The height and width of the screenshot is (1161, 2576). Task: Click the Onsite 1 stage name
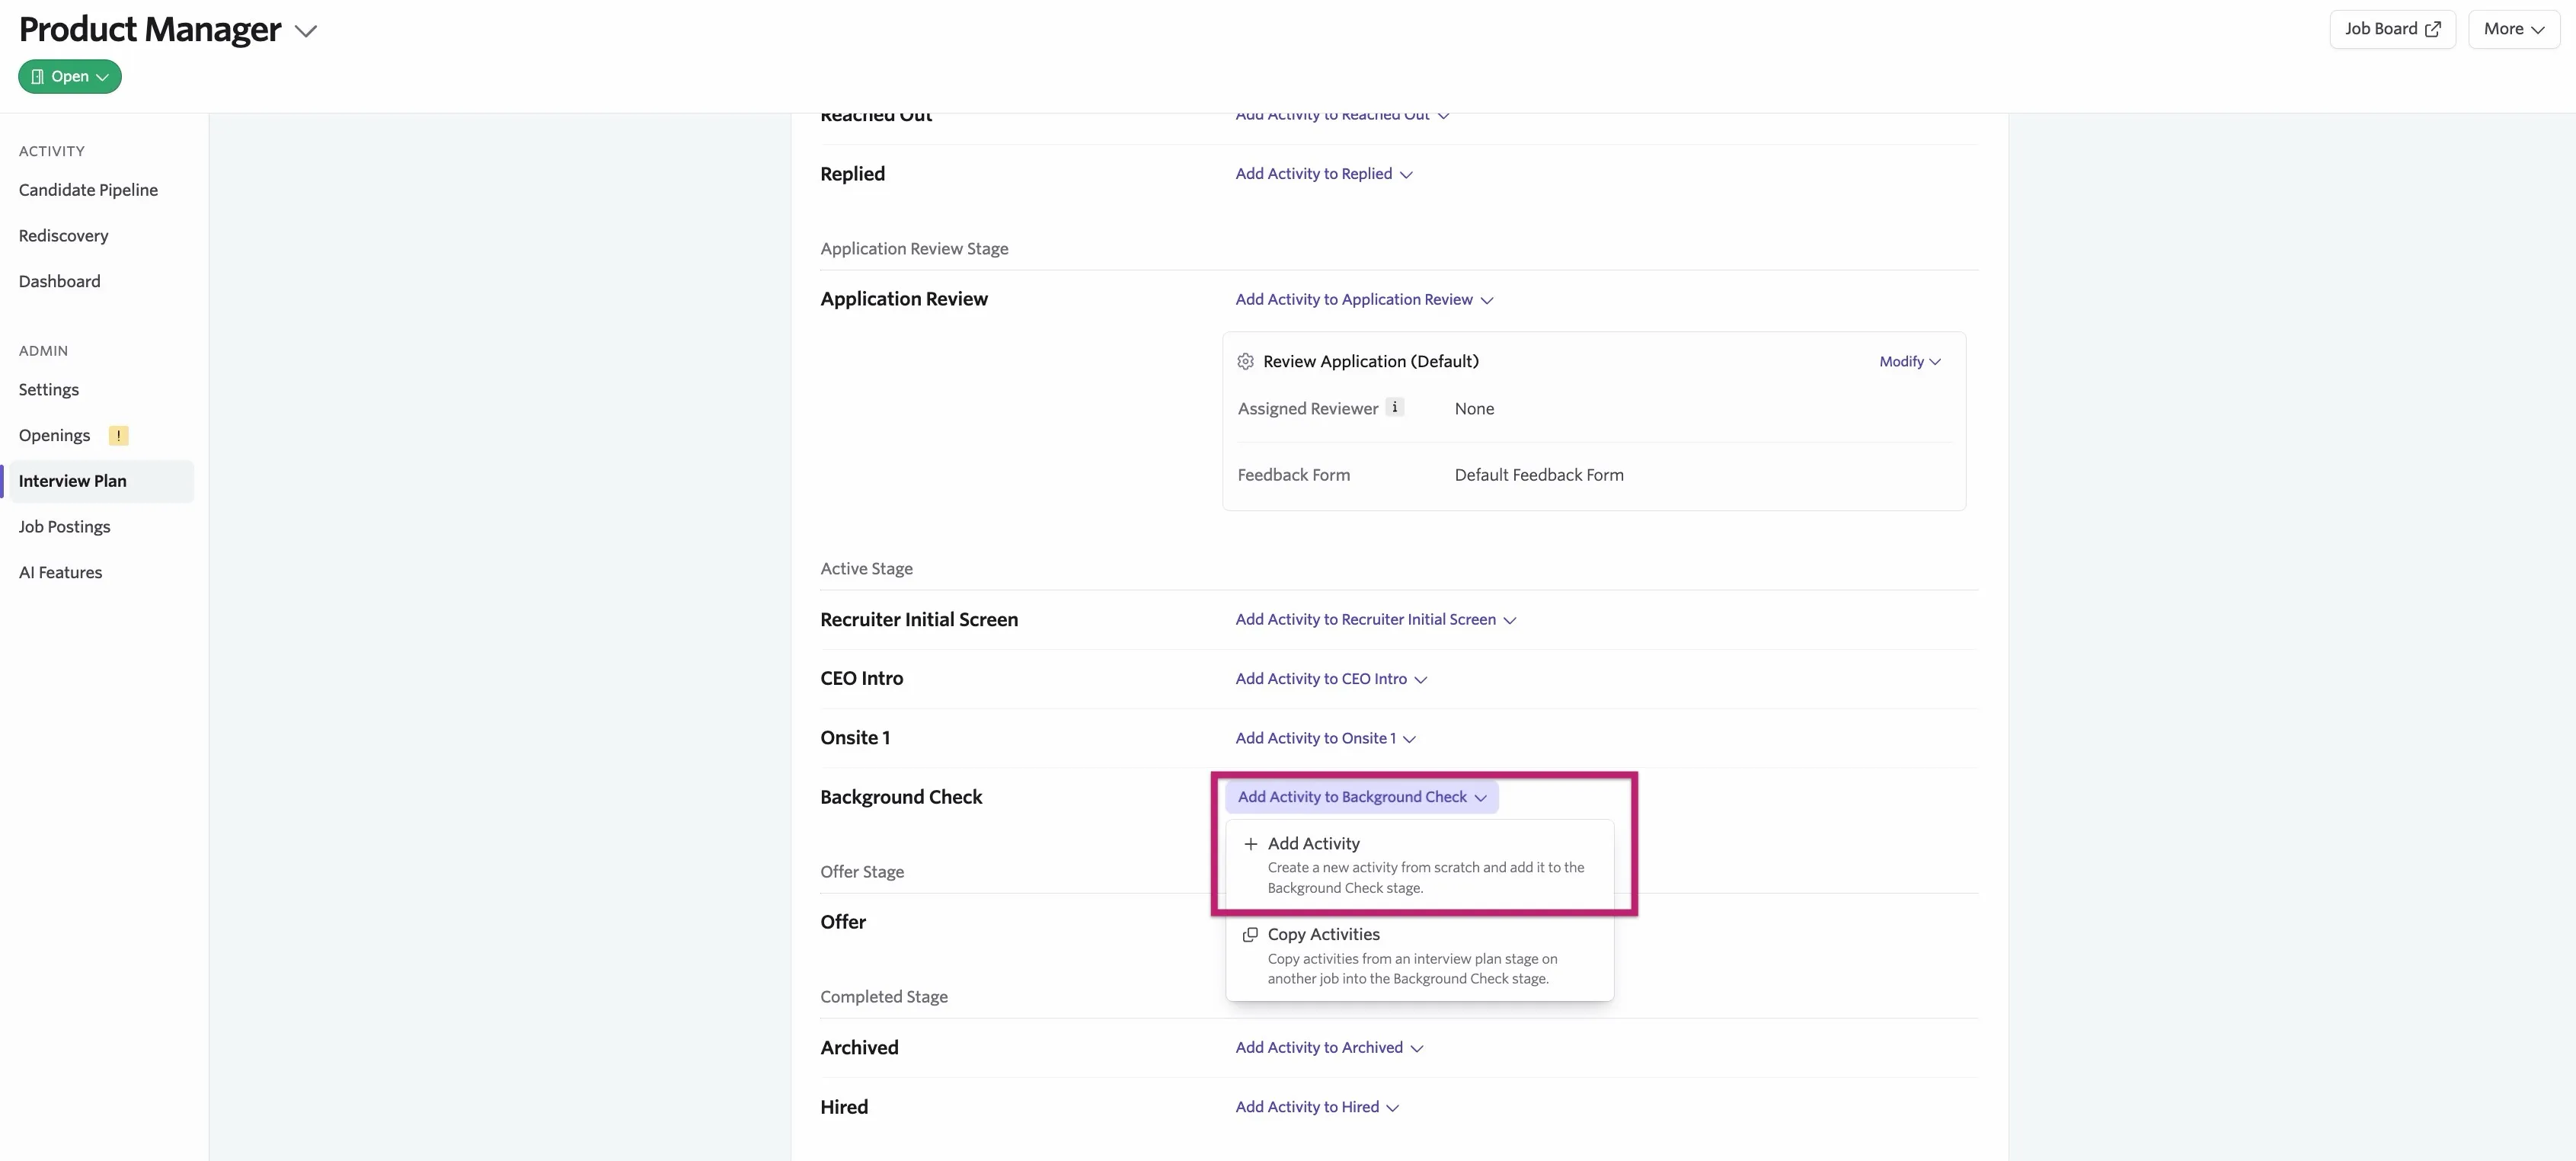pyautogui.click(x=855, y=738)
